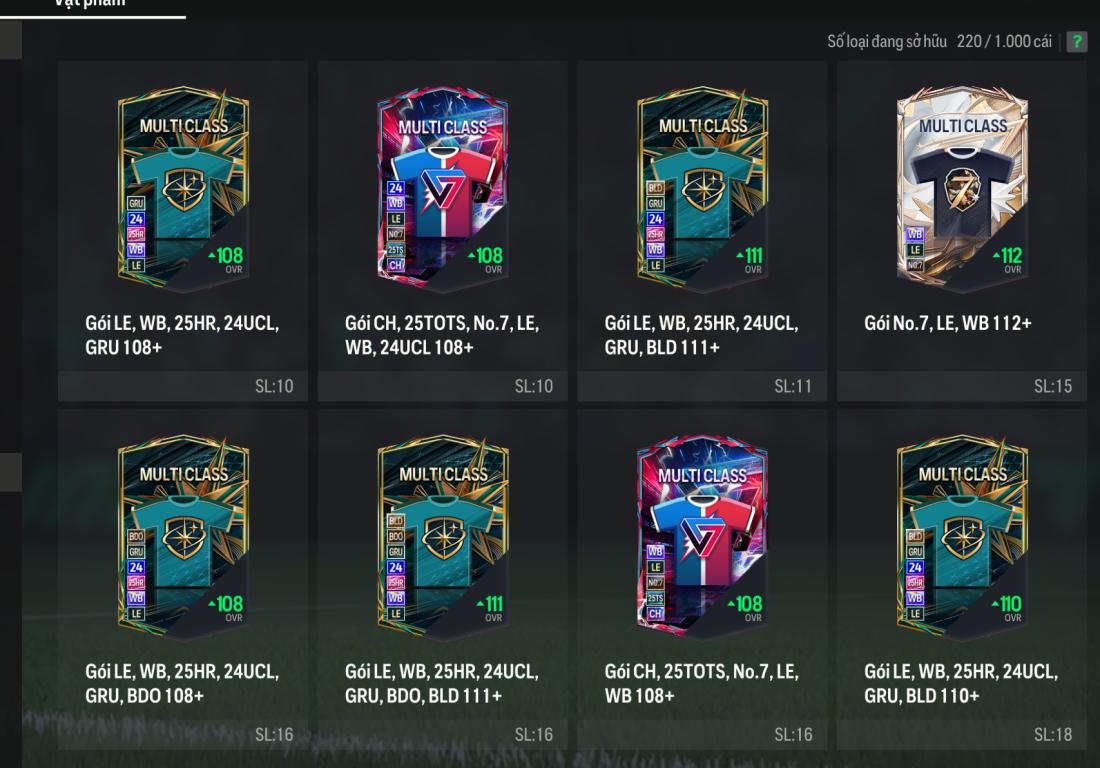This screenshot has height=768, width=1100.
Task: Click the green question mark help icon
Action: click(x=1076, y=42)
